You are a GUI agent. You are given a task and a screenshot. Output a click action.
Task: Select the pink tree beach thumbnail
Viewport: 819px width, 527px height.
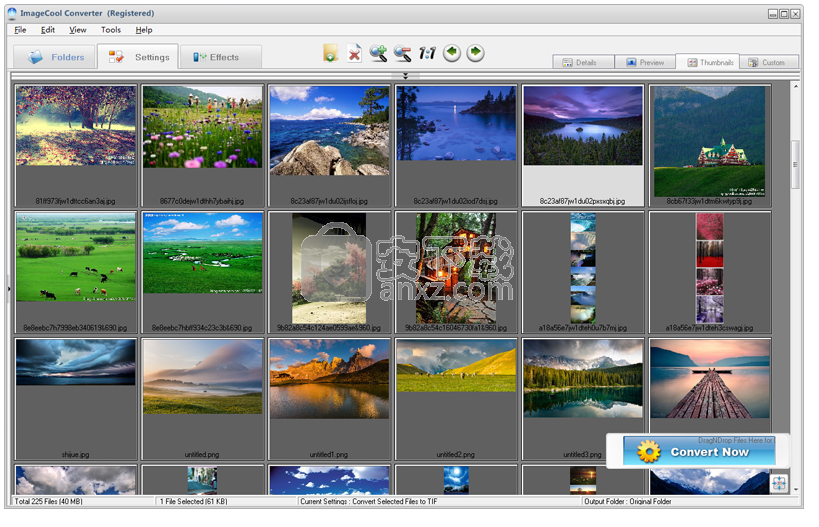click(x=330, y=272)
